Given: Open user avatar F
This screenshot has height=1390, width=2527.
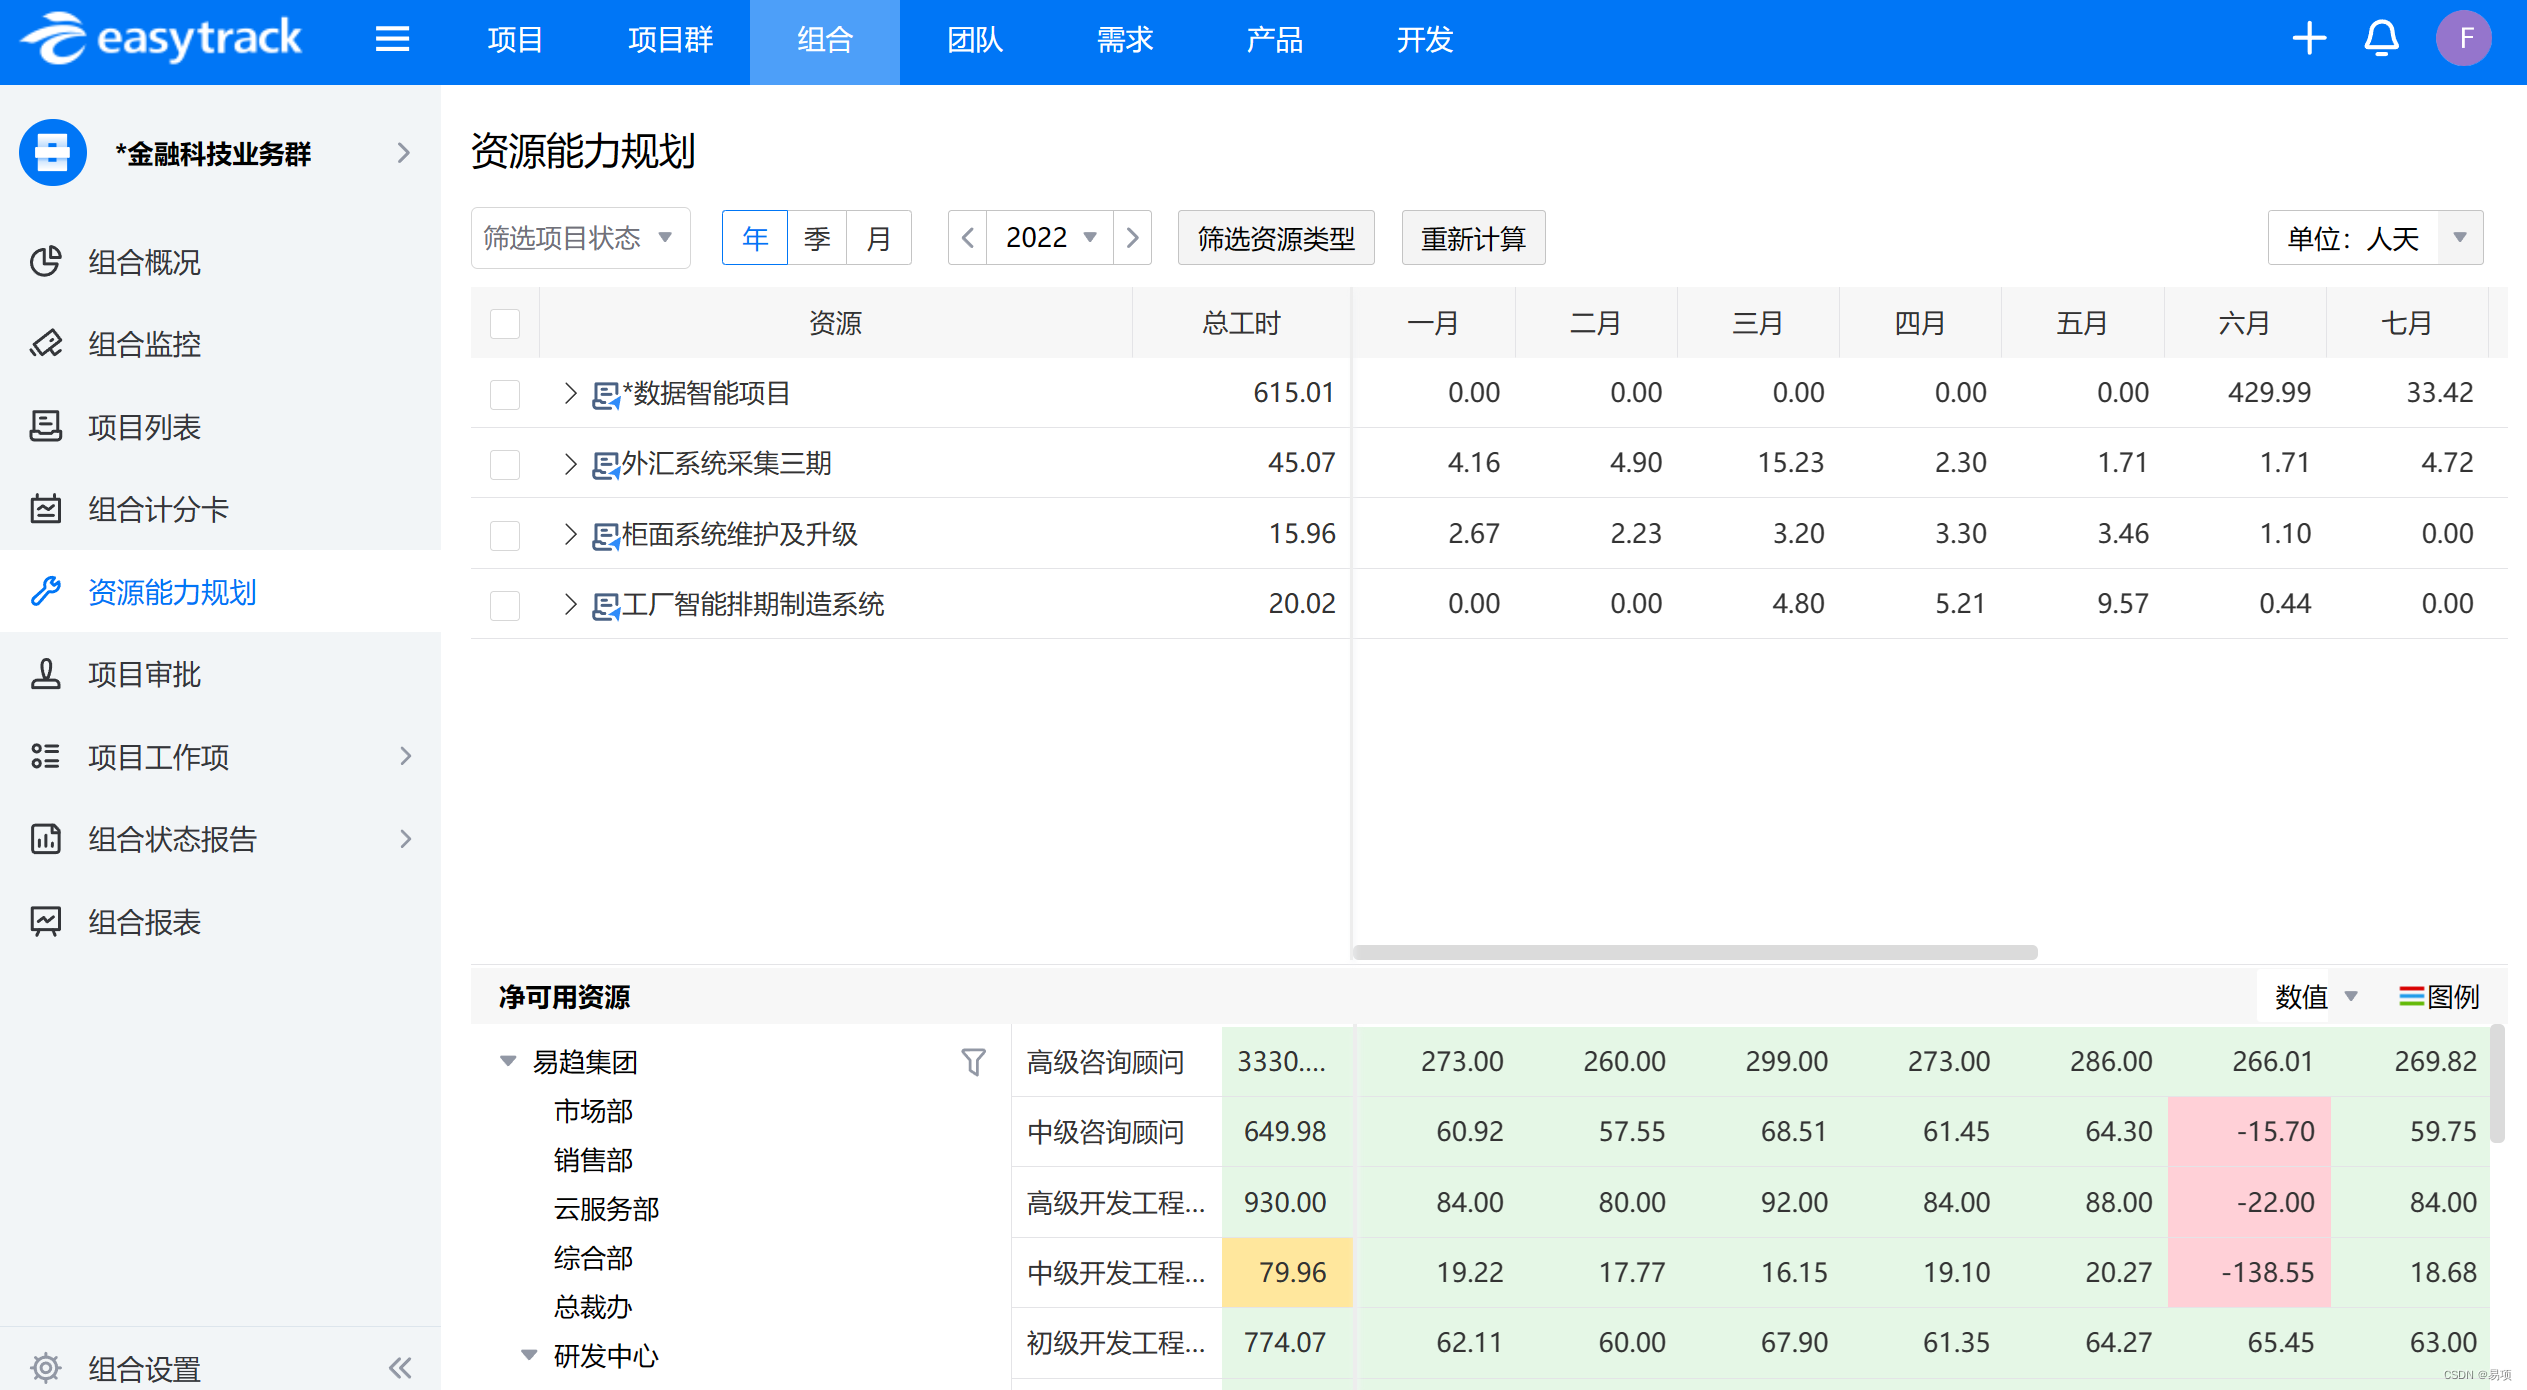Looking at the screenshot, I should click(x=2463, y=40).
